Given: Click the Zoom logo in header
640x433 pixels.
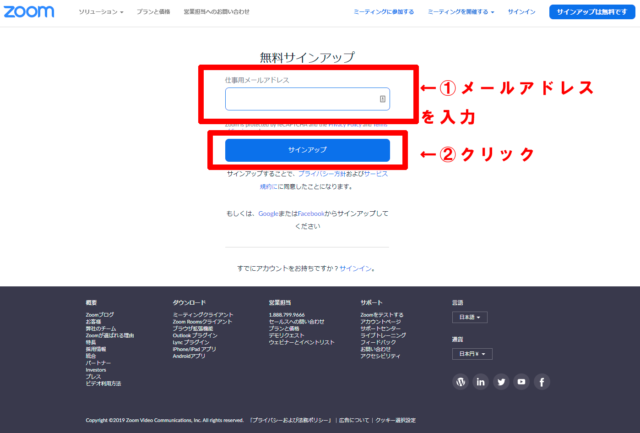Looking at the screenshot, I should pos(29,11).
